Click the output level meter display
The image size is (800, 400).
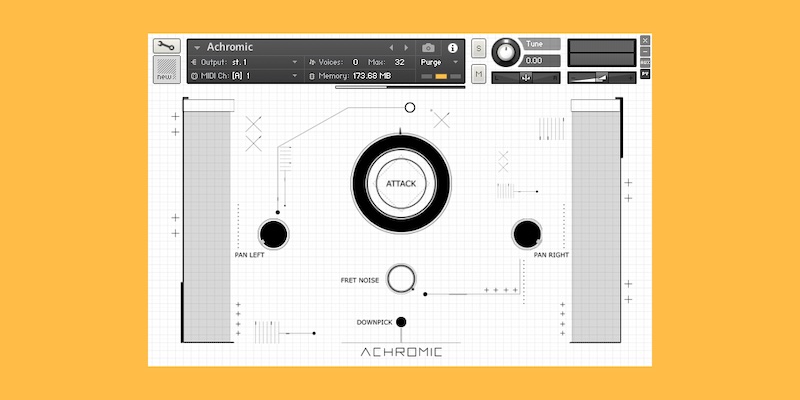(602, 53)
